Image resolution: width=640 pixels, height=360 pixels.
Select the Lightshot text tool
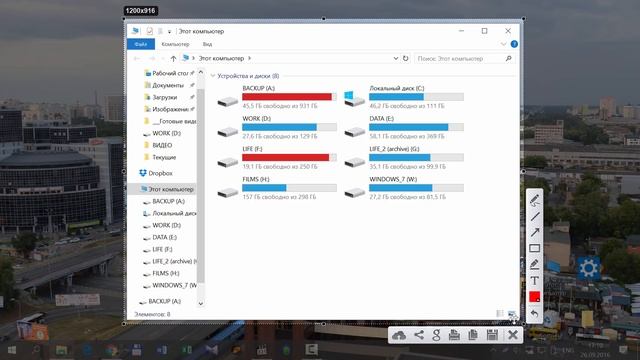pyautogui.click(x=535, y=280)
